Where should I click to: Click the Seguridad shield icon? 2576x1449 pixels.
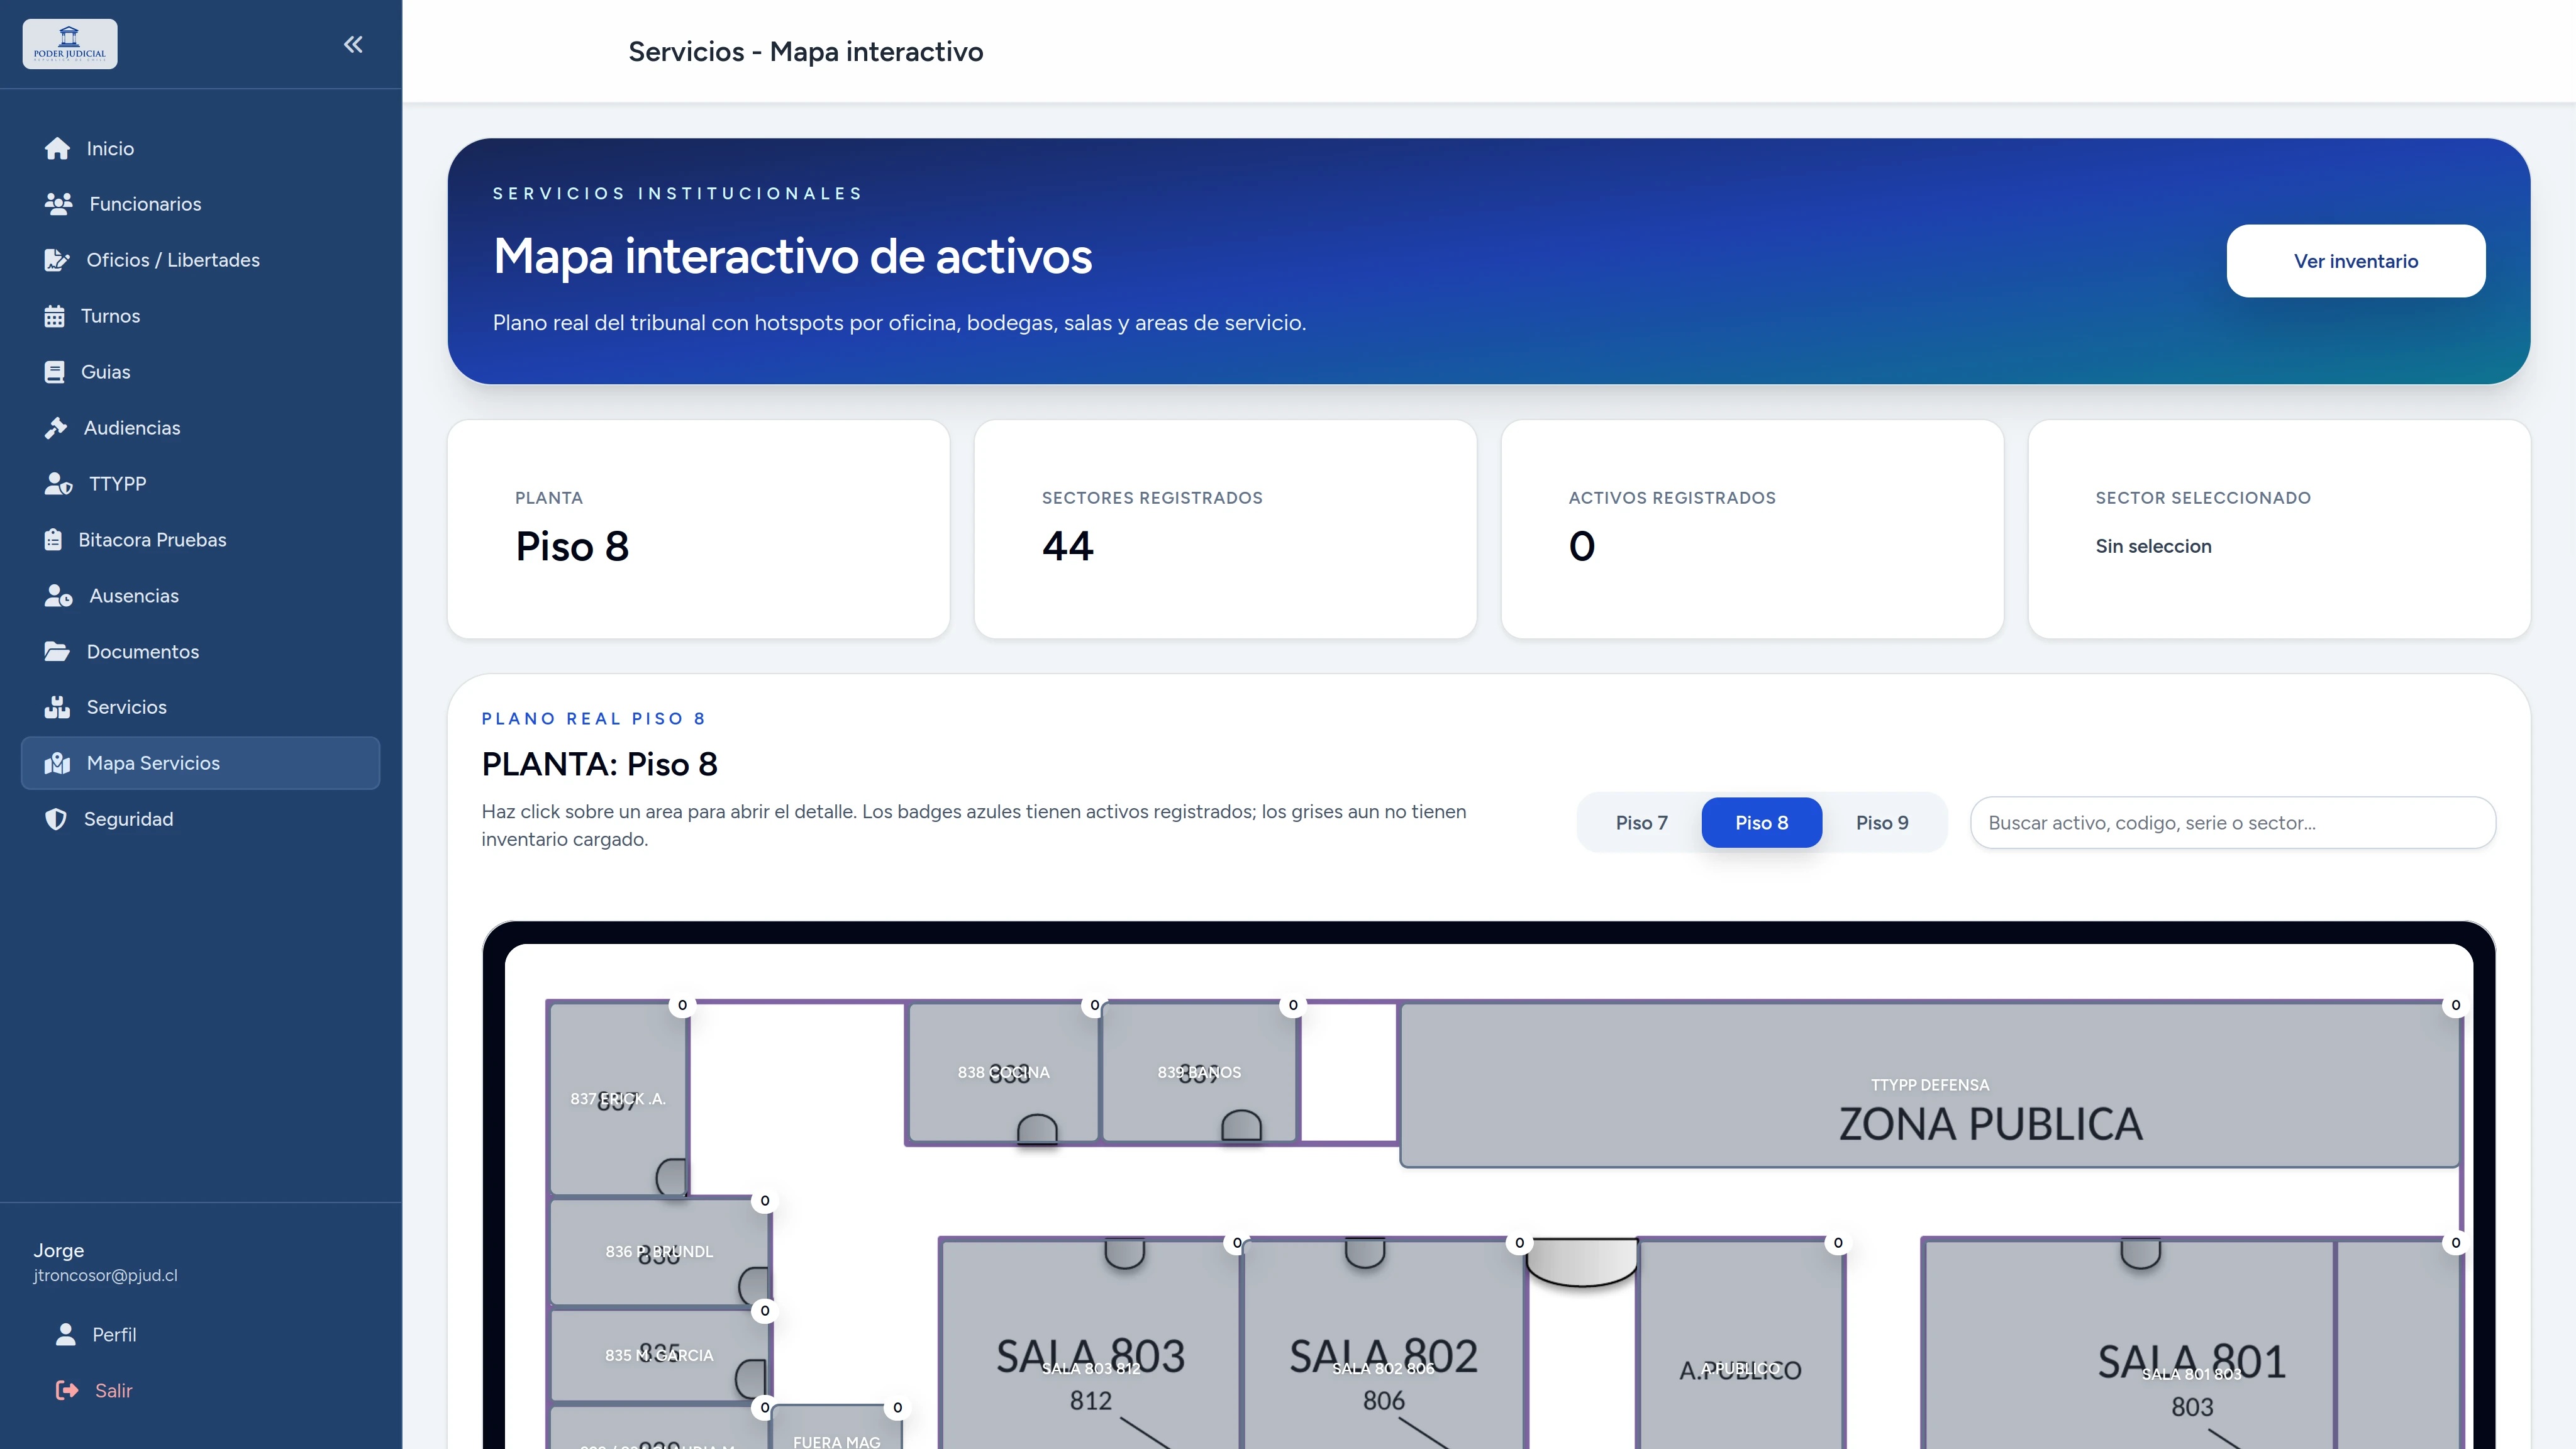[56, 819]
